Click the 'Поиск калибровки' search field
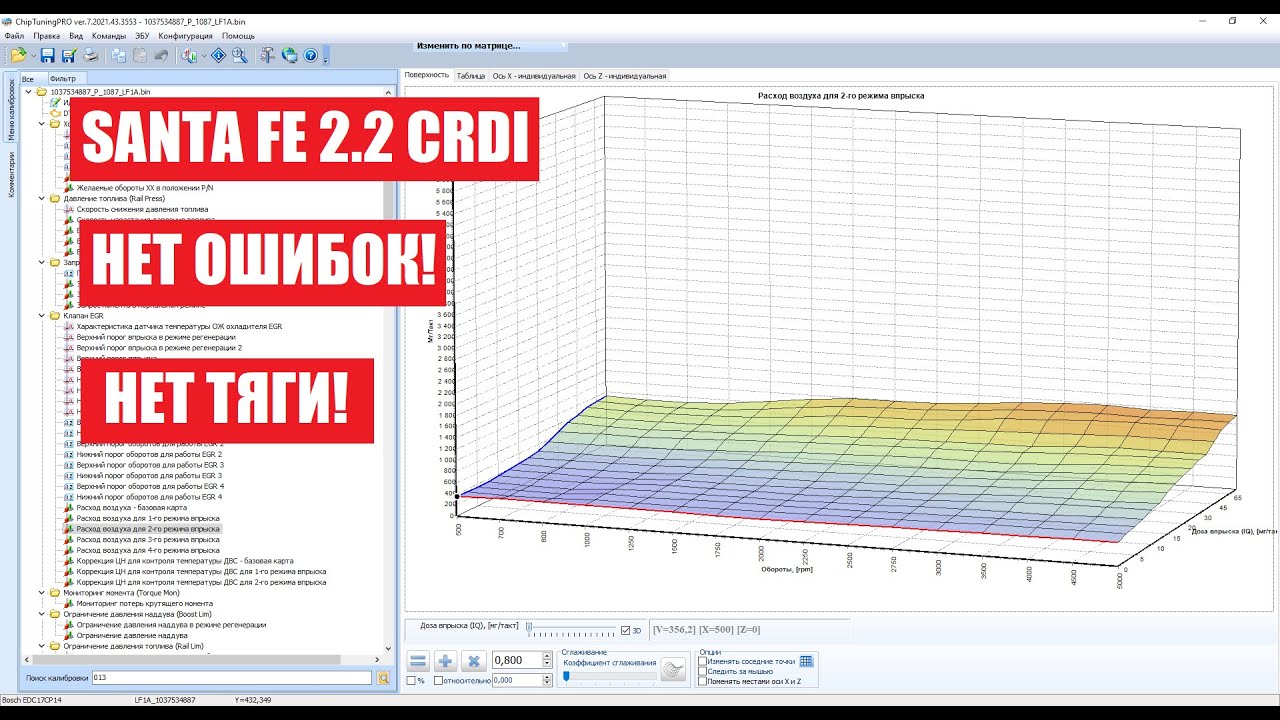Screen dimensions: 1280x720 point(232,678)
